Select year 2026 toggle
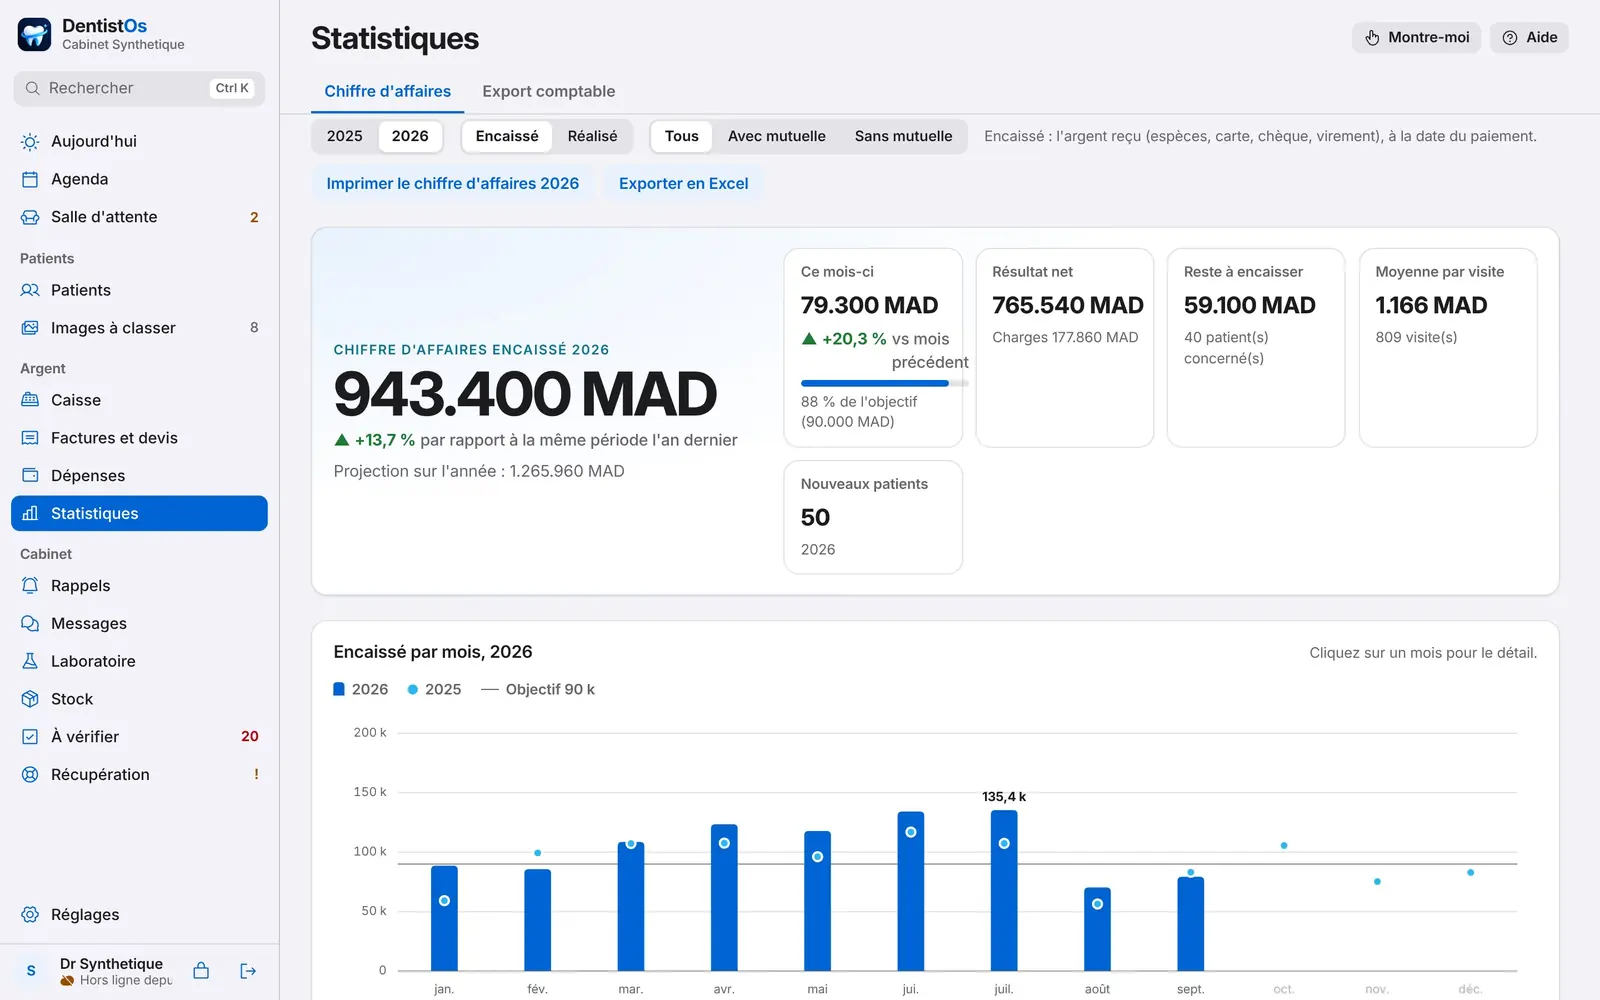The image size is (1600, 1000). coord(410,136)
